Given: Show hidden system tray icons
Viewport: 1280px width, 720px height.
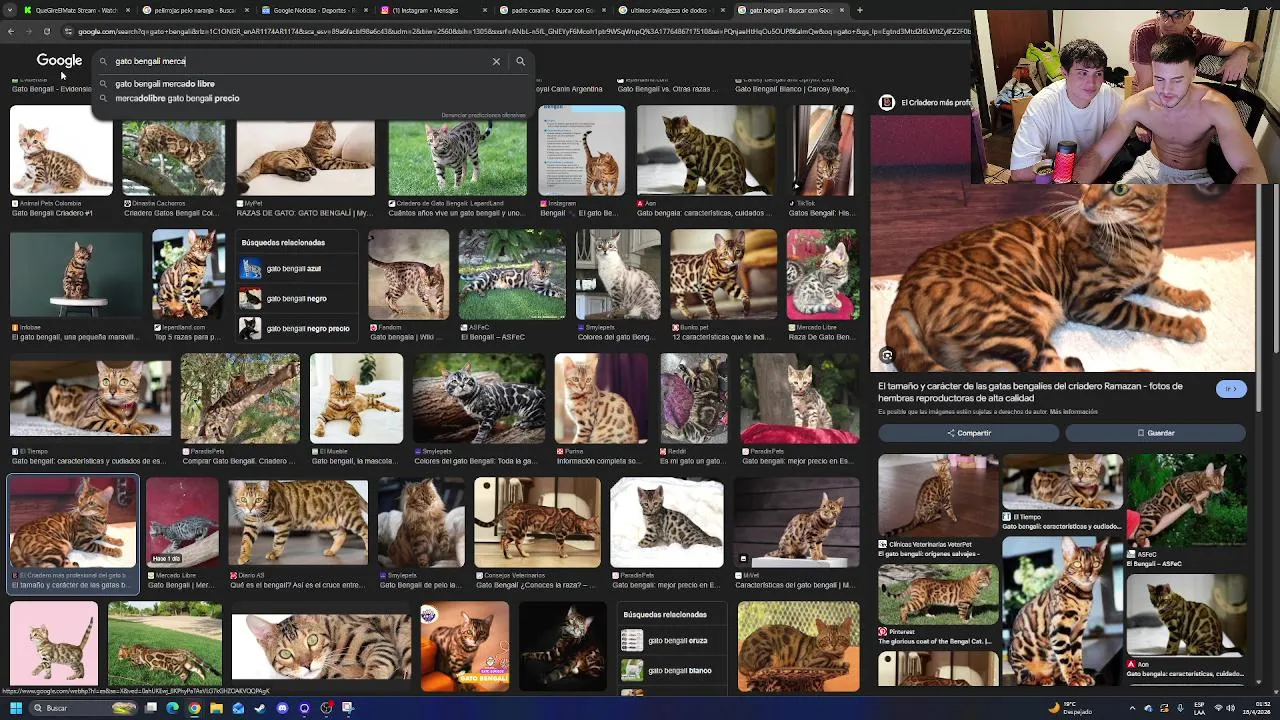Looking at the screenshot, I should point(1130,708).
